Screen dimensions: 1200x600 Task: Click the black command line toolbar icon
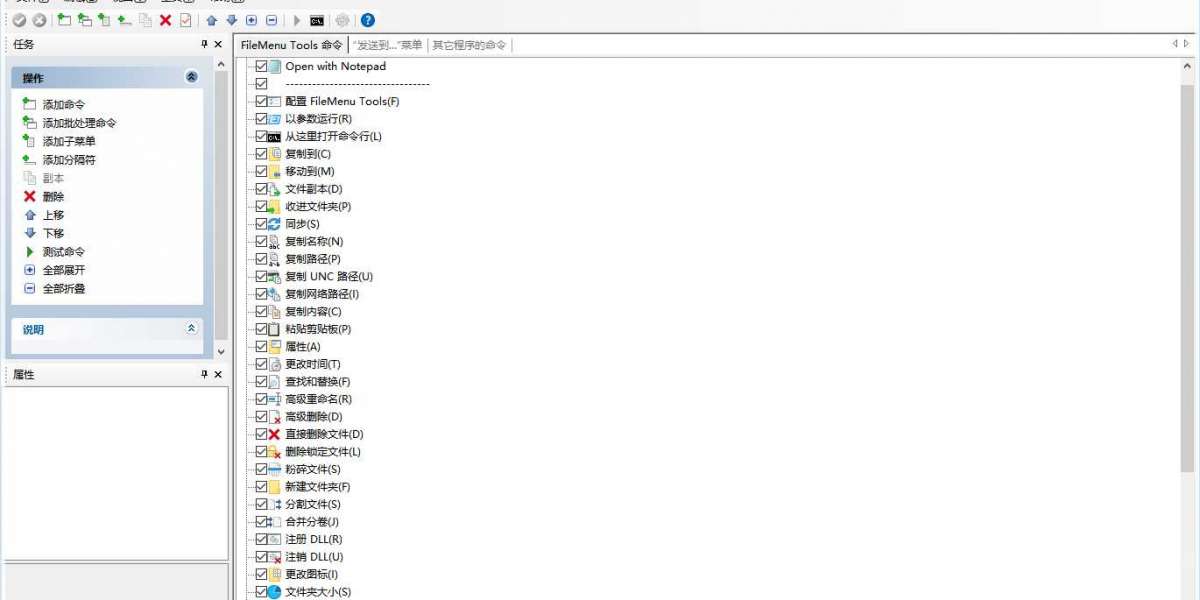tap(317, 20)
